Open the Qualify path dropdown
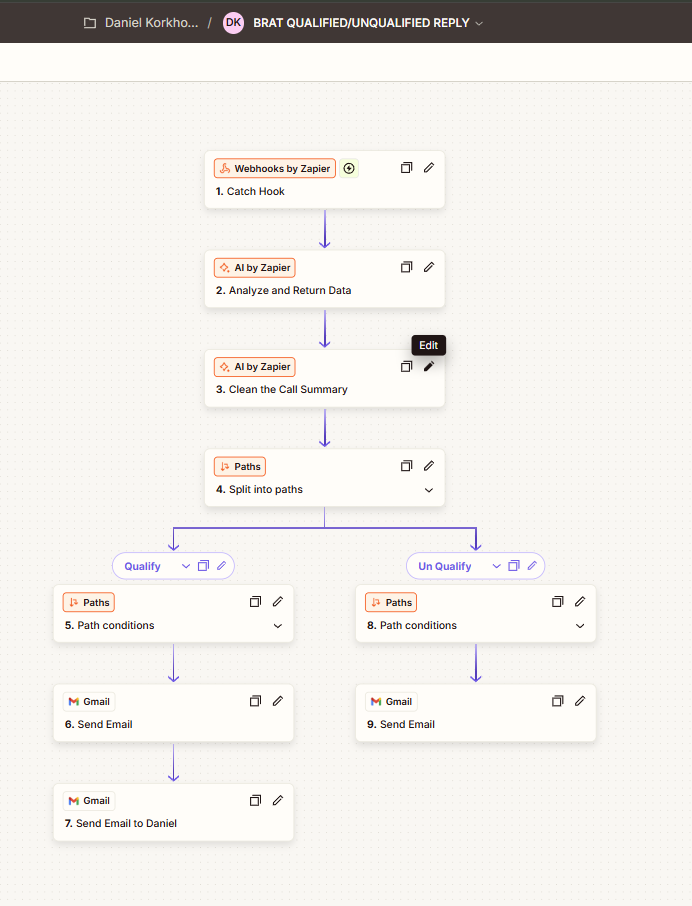Viewport: 692px width, 906px height. [x=185, y=566]
